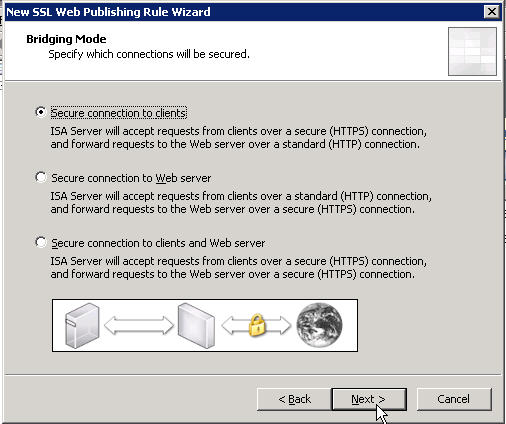
Task: Click the globe icon representing clients
Action: (x=319, y=325)
